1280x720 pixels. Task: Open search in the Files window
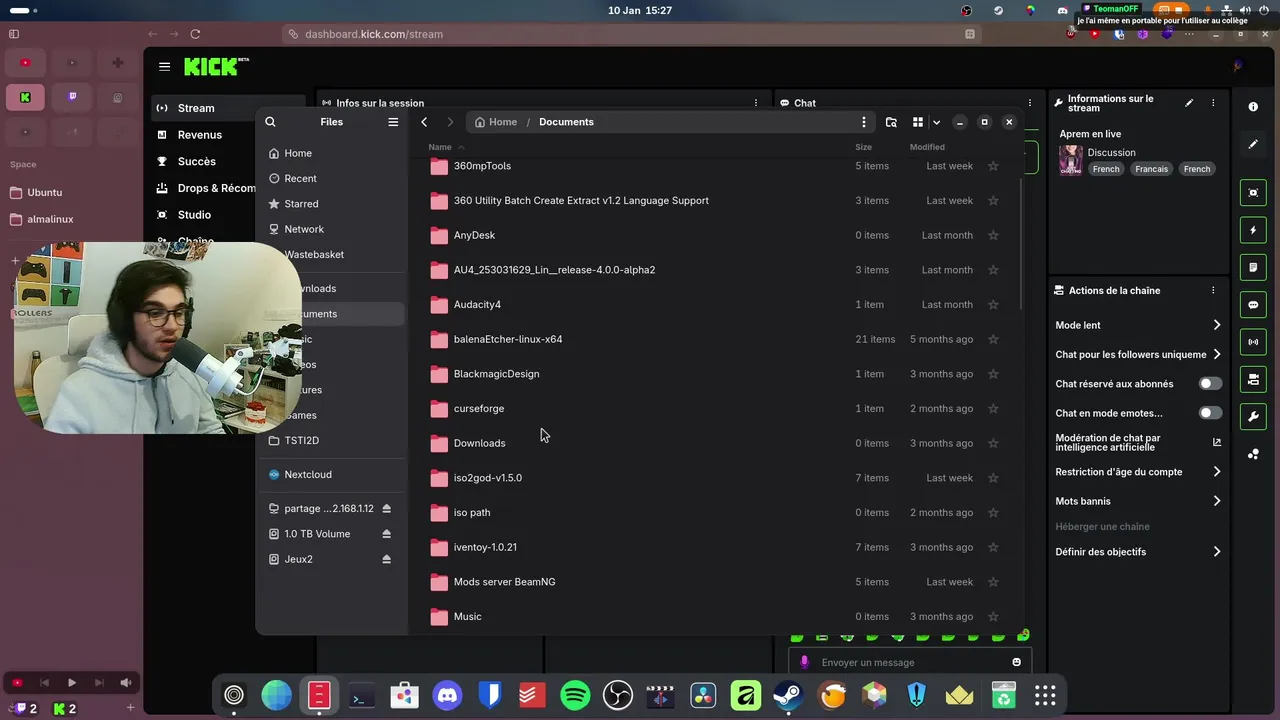coord(270,122)
